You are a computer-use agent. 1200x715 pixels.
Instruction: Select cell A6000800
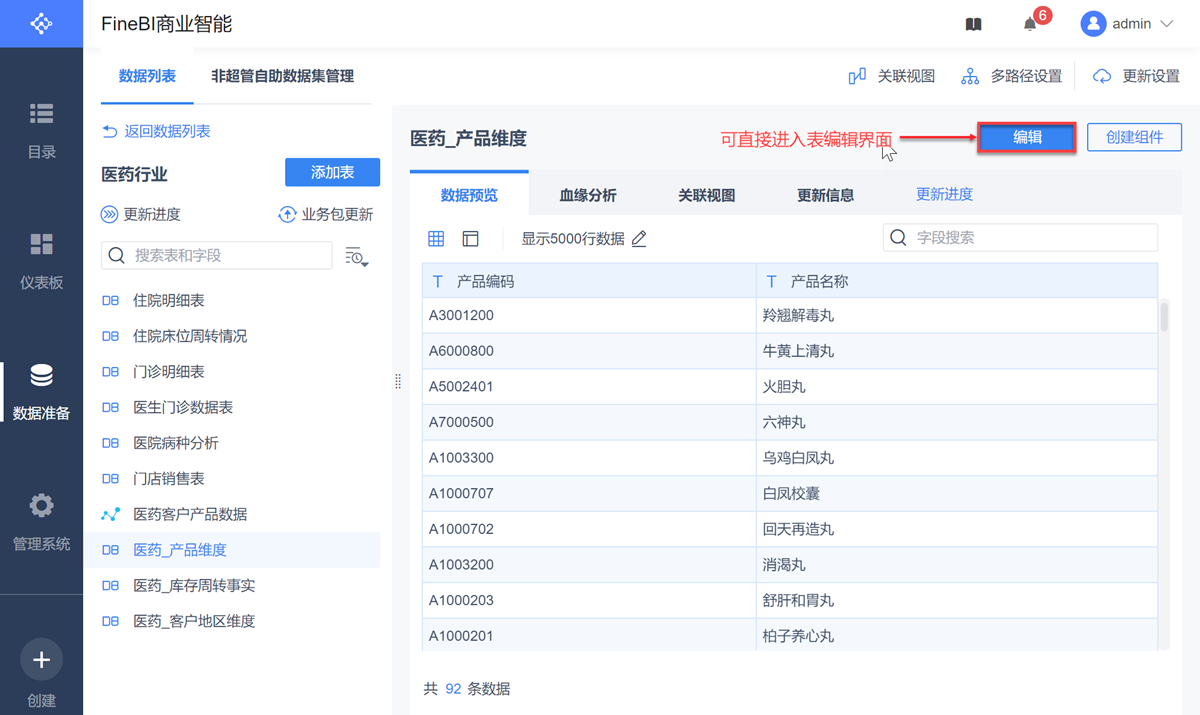tap(589, 351)
